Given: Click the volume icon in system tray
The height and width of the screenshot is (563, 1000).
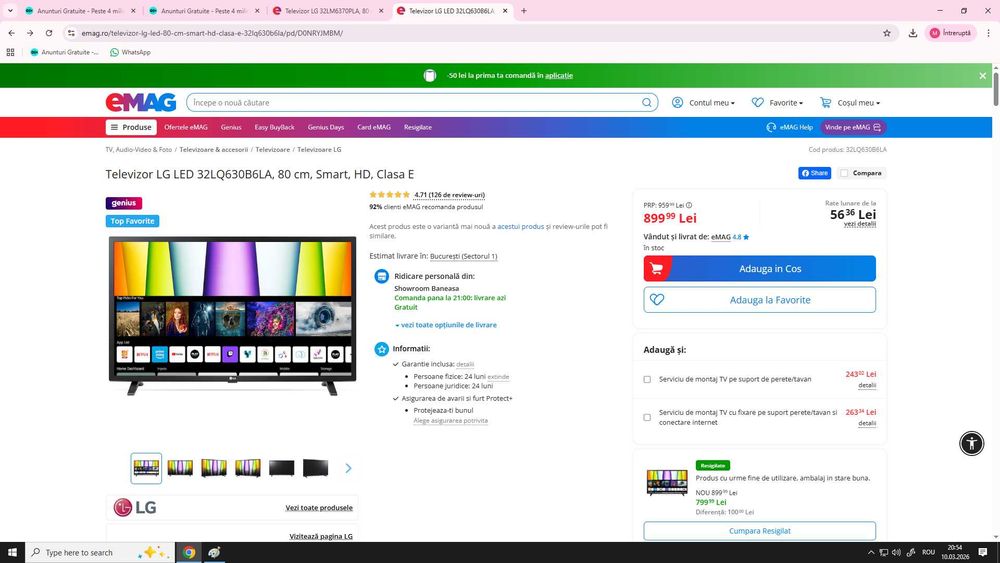Looking at the screenshot, I should click(x=897, y=552).
